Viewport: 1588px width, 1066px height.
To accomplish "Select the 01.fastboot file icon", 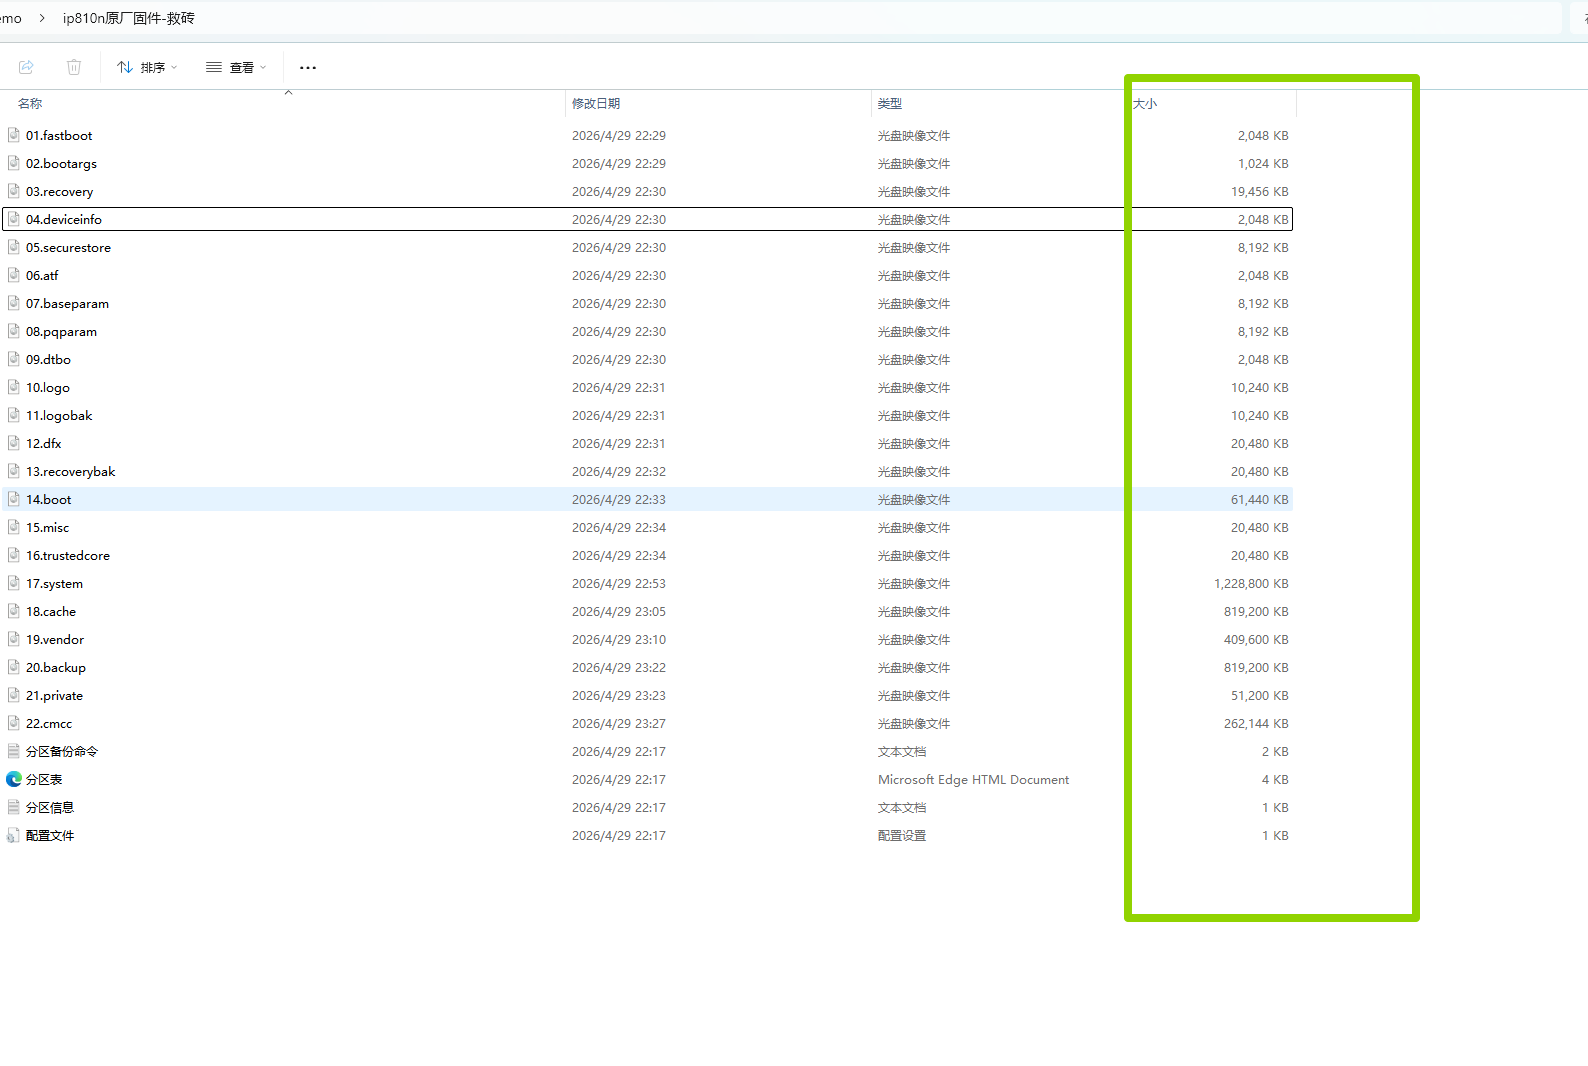I will pos(14,135).
